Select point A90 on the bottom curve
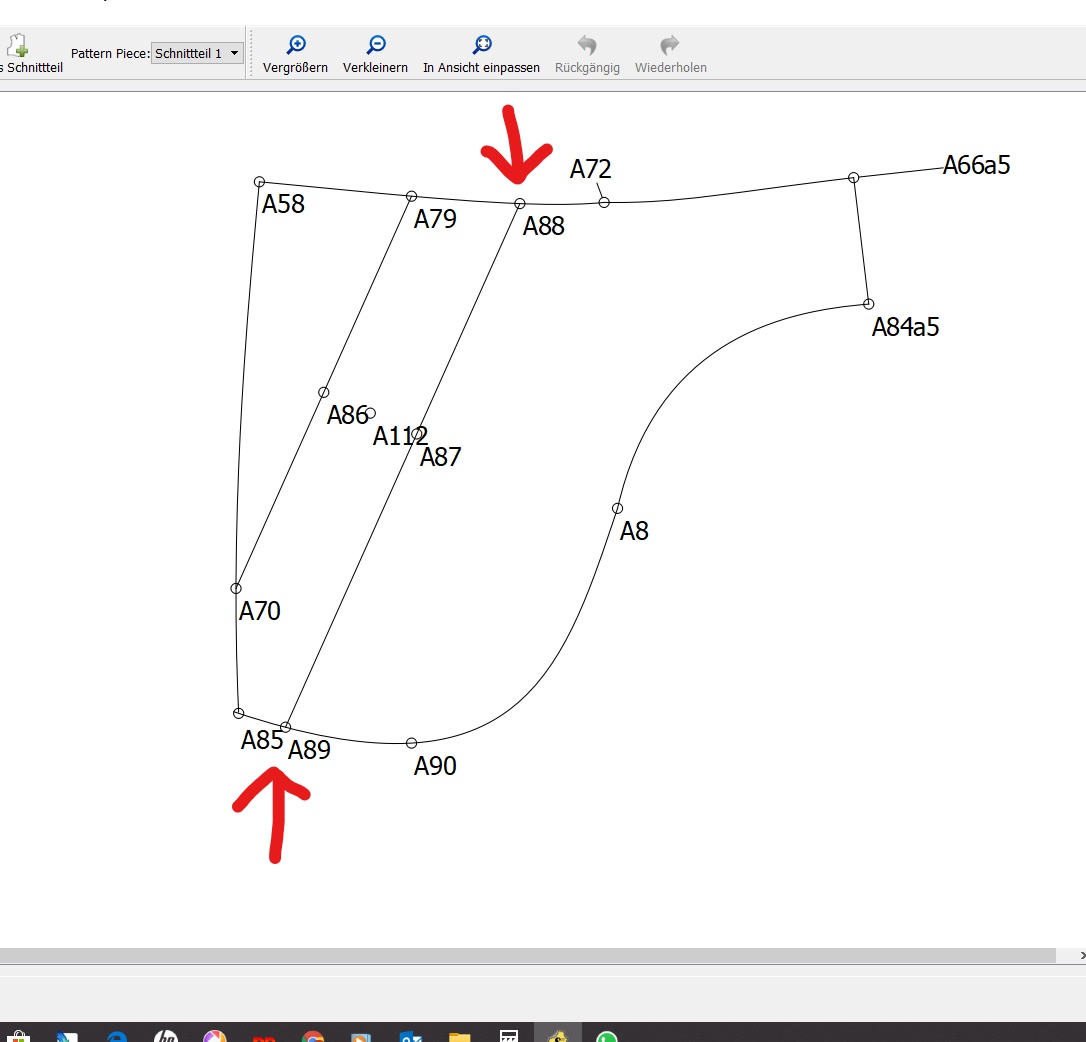The width and height of the screenshot is (1086, 1042). pos(411,743)
